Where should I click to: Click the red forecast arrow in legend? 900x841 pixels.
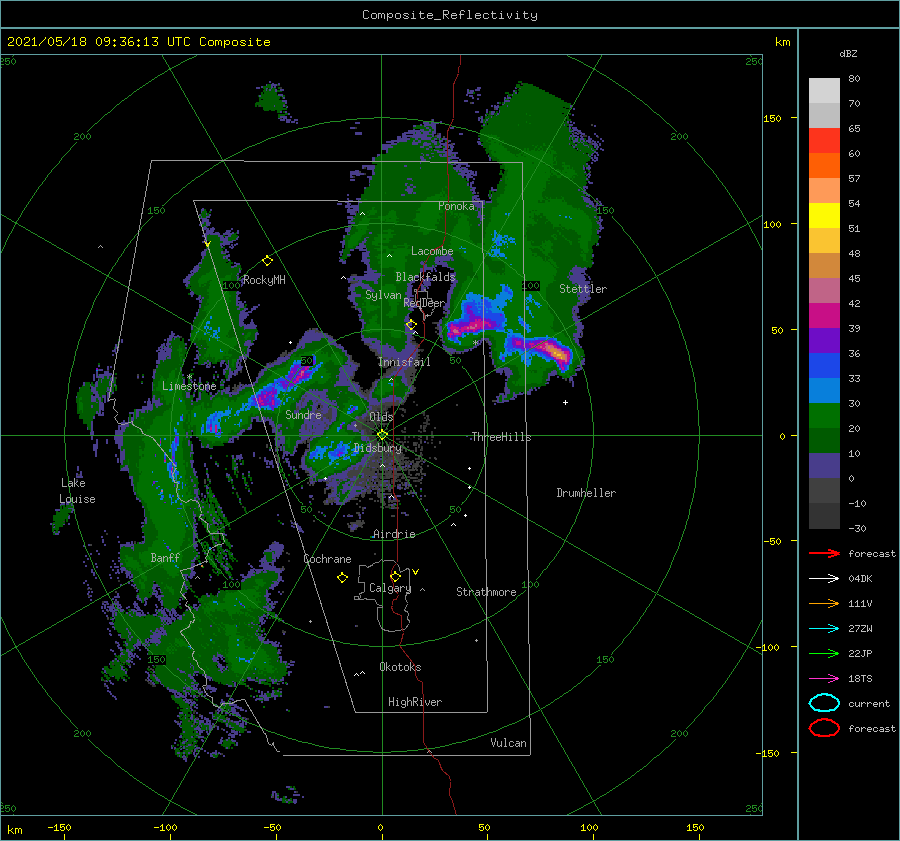click(x=824, y=553)
